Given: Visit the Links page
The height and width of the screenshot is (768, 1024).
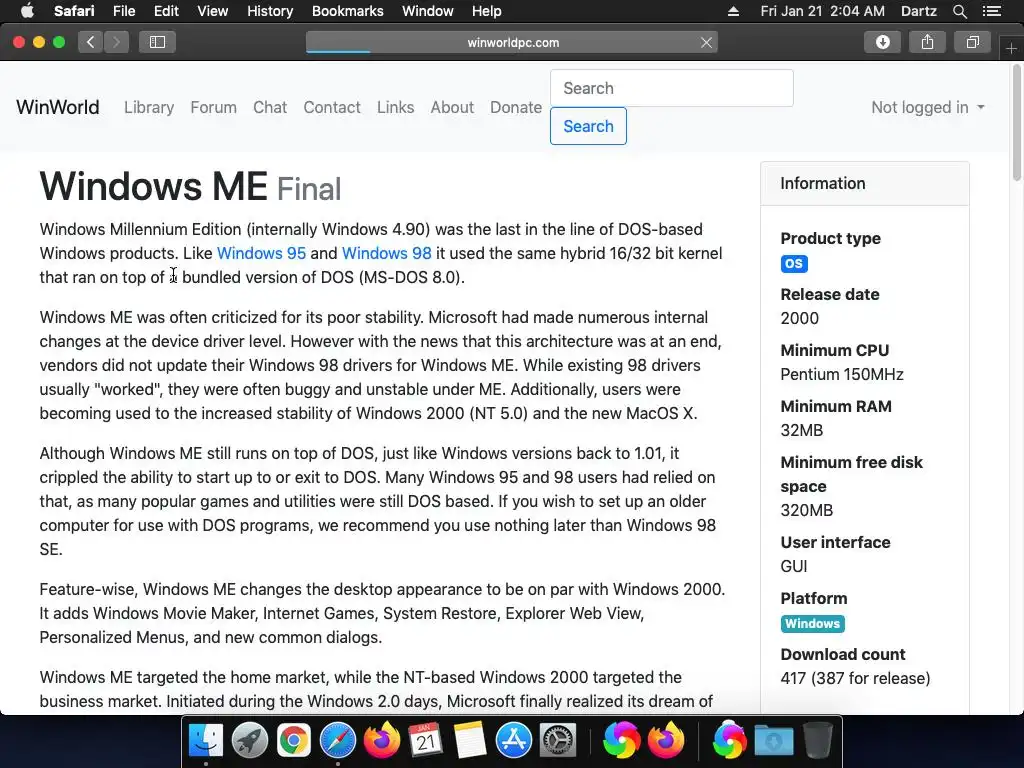Looking at the screenshot, I should coord(395,107).
